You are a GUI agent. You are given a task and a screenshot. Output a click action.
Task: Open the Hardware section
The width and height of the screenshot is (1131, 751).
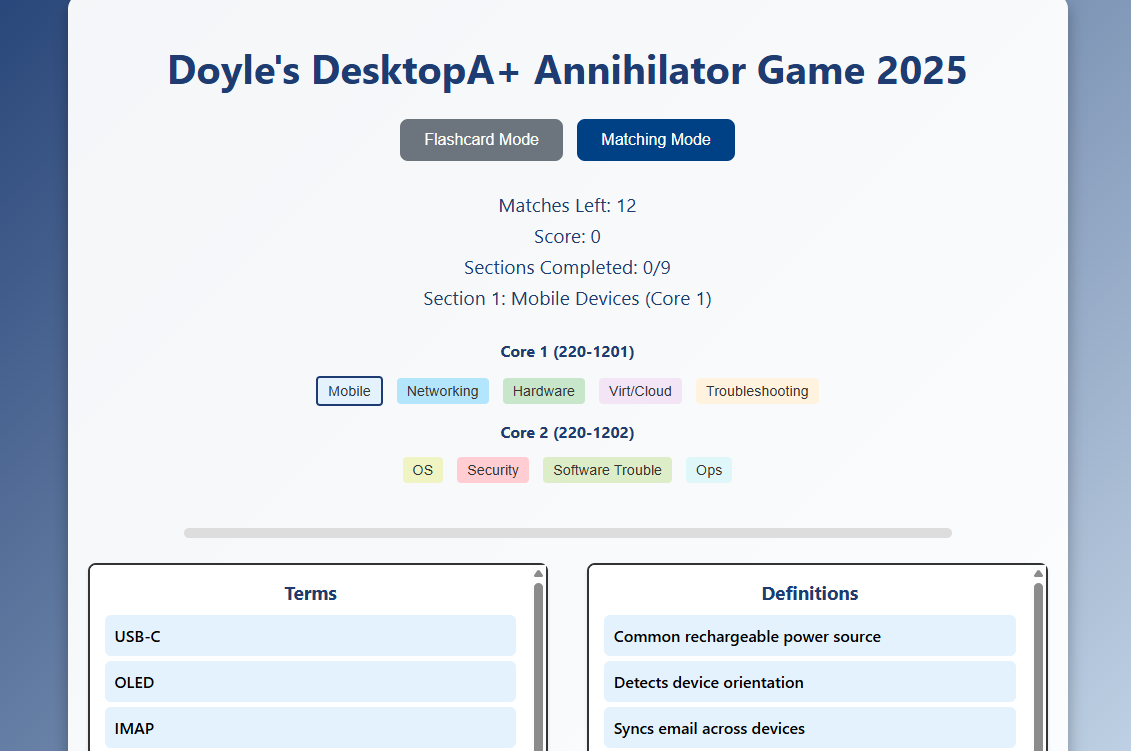pos(544,391)
